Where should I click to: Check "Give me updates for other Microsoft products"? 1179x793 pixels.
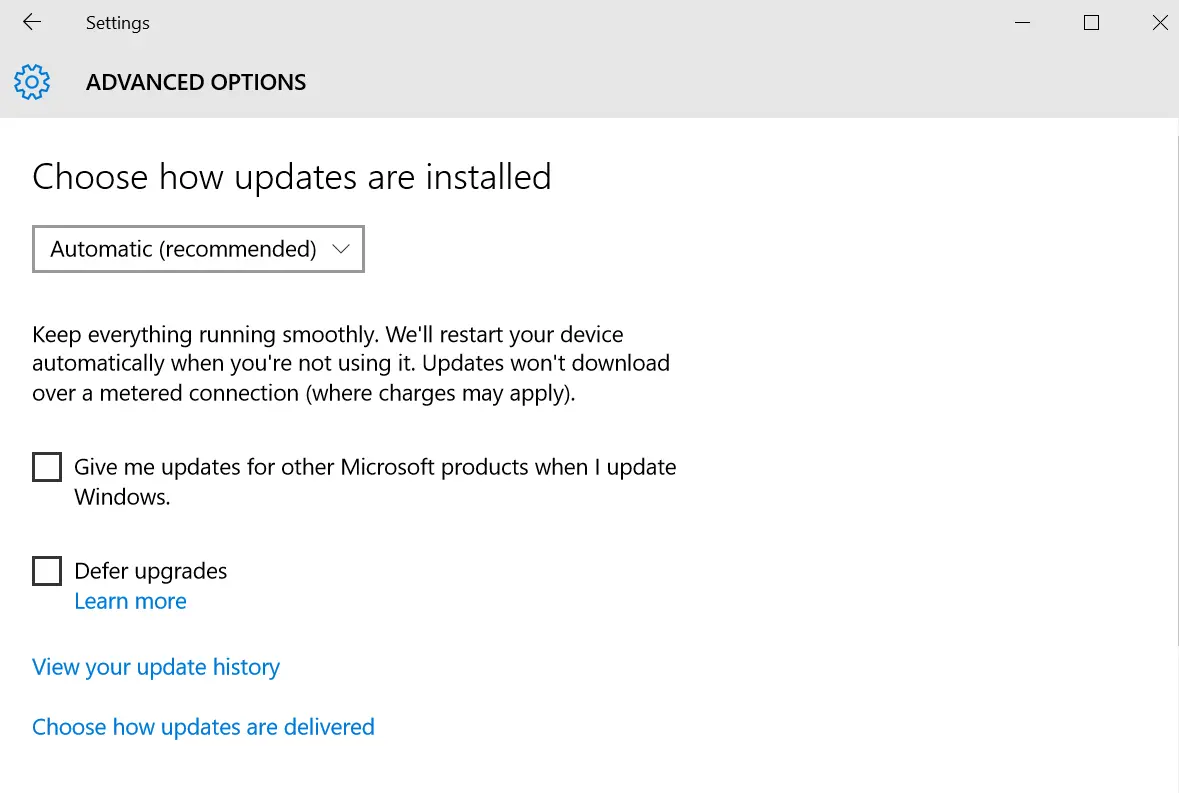tap(47, 466)
